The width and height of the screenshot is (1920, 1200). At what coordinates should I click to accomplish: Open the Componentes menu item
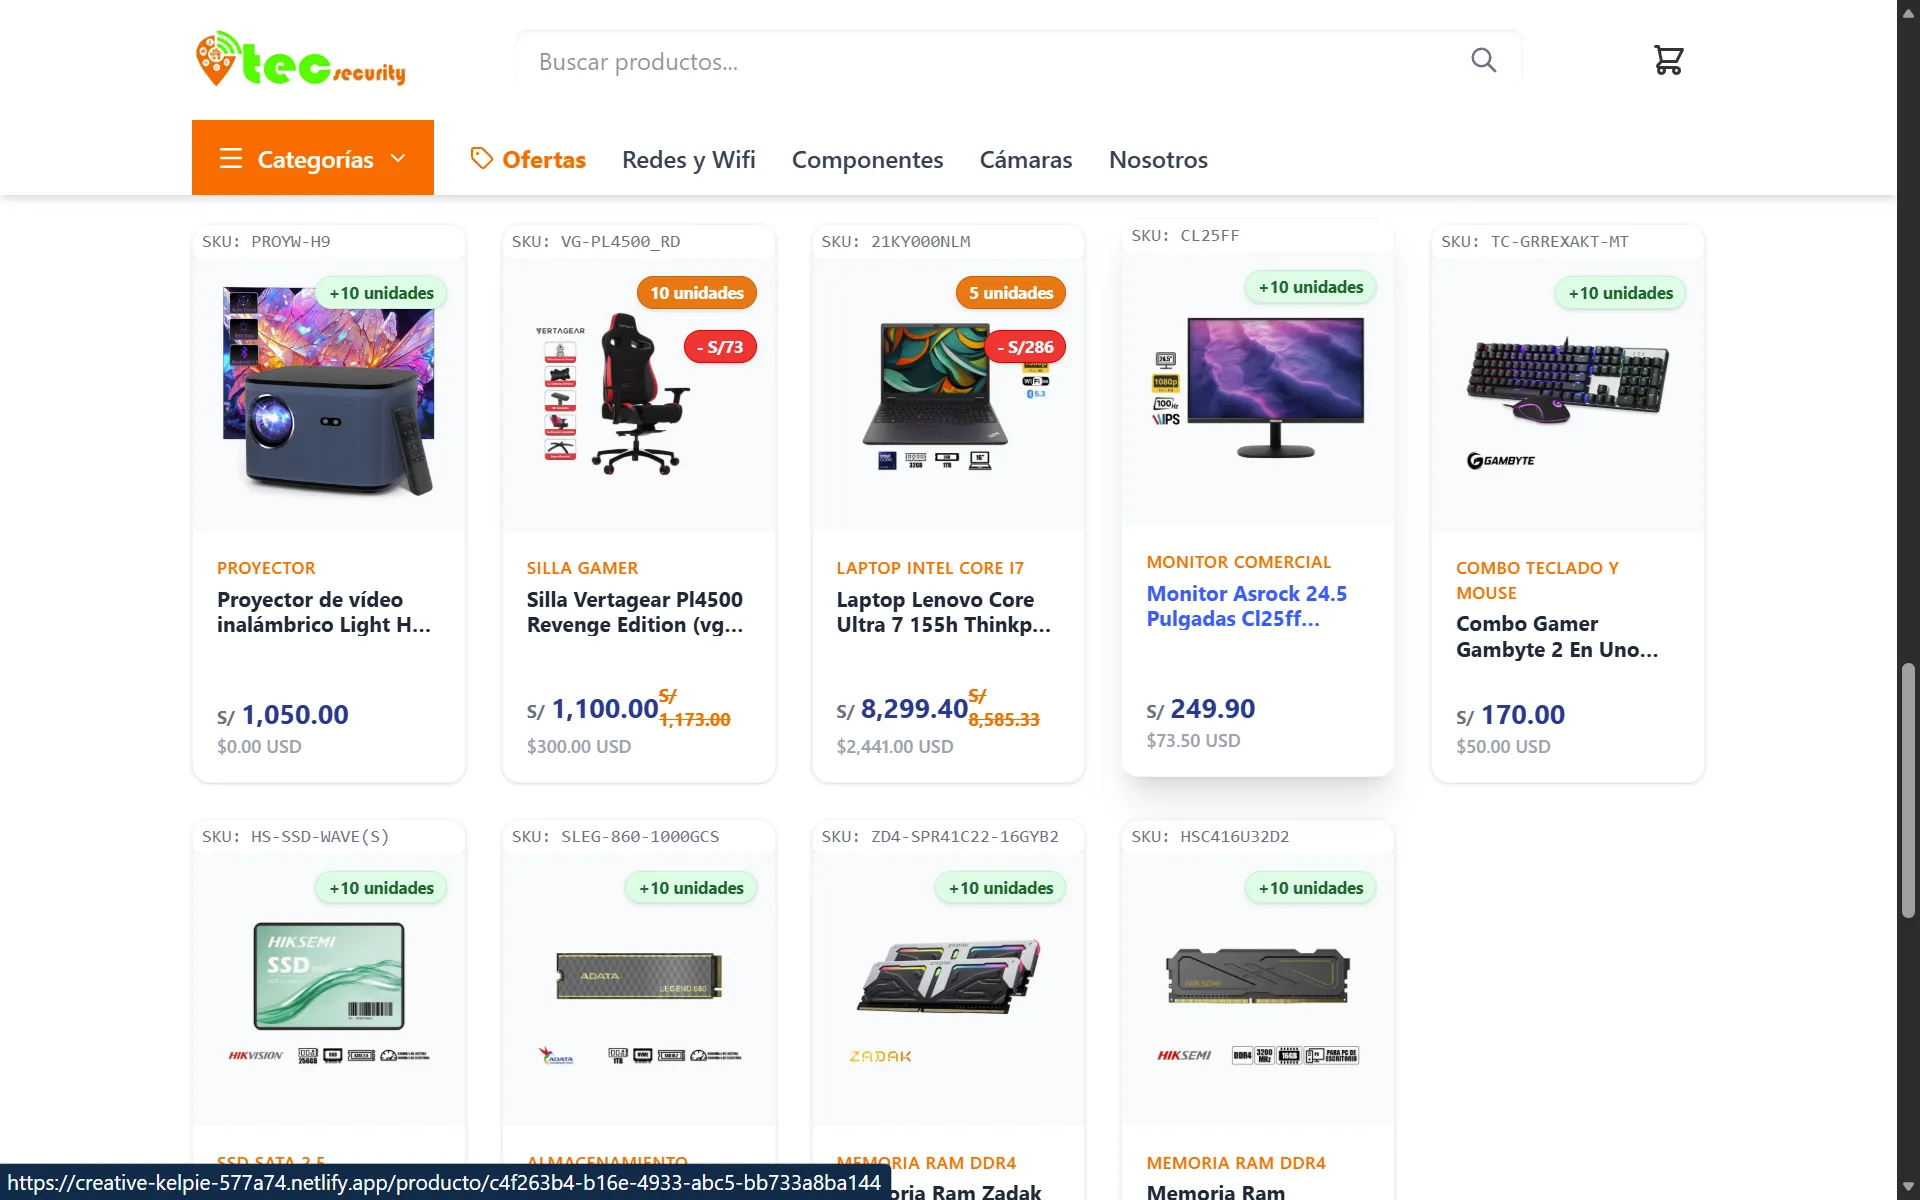click(x=867, y=160)
